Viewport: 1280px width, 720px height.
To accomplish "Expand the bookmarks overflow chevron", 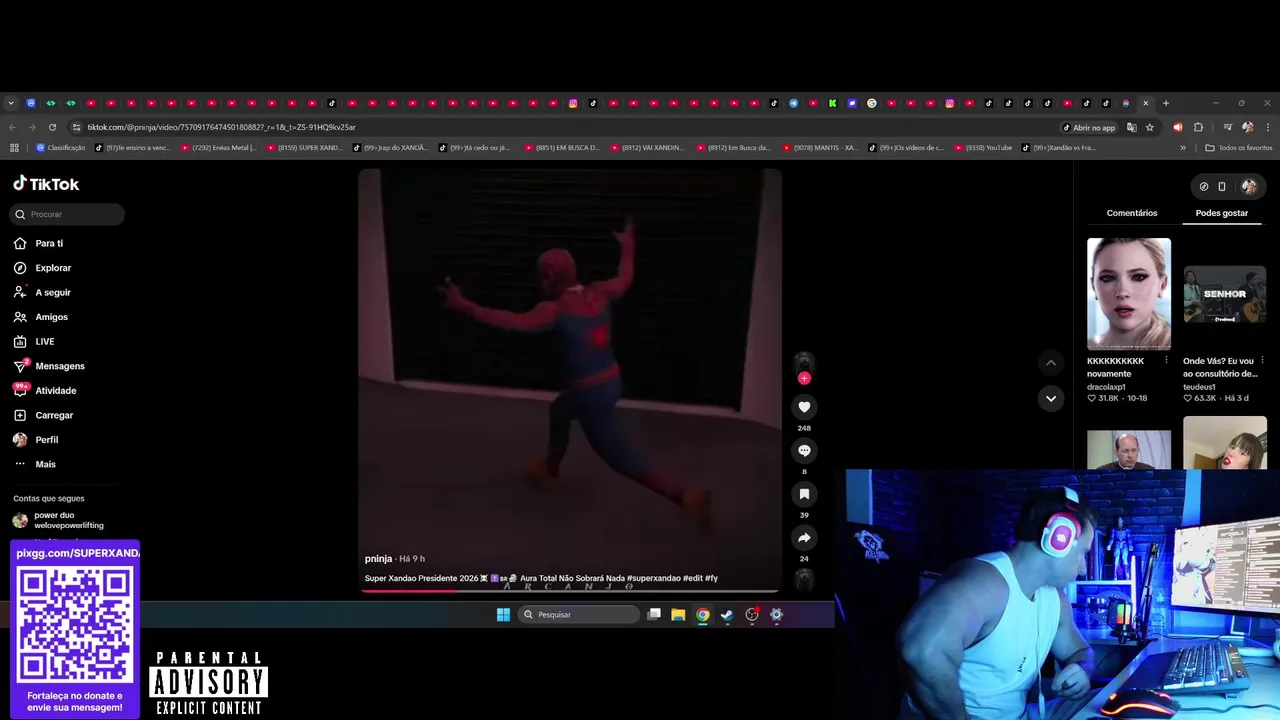I will (1183, 148).
